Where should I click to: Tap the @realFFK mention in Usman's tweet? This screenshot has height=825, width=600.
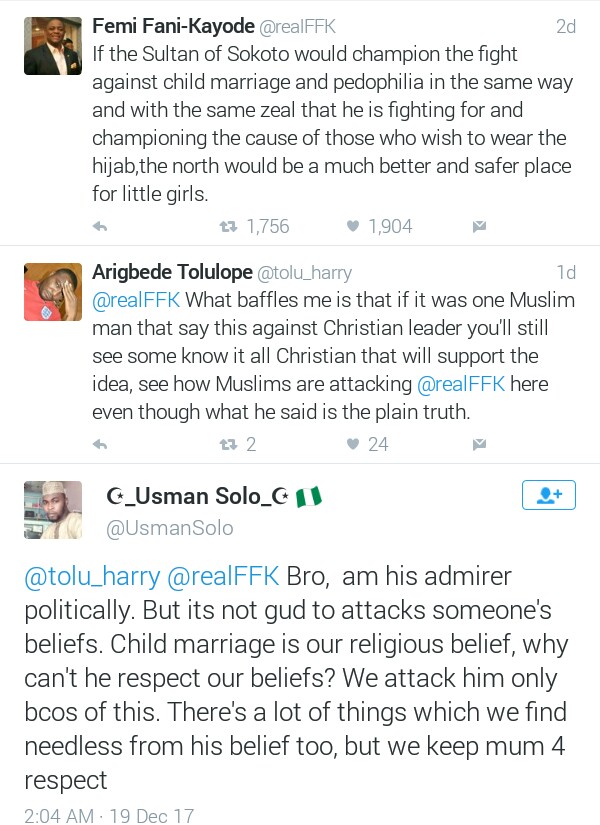(223, 576)
